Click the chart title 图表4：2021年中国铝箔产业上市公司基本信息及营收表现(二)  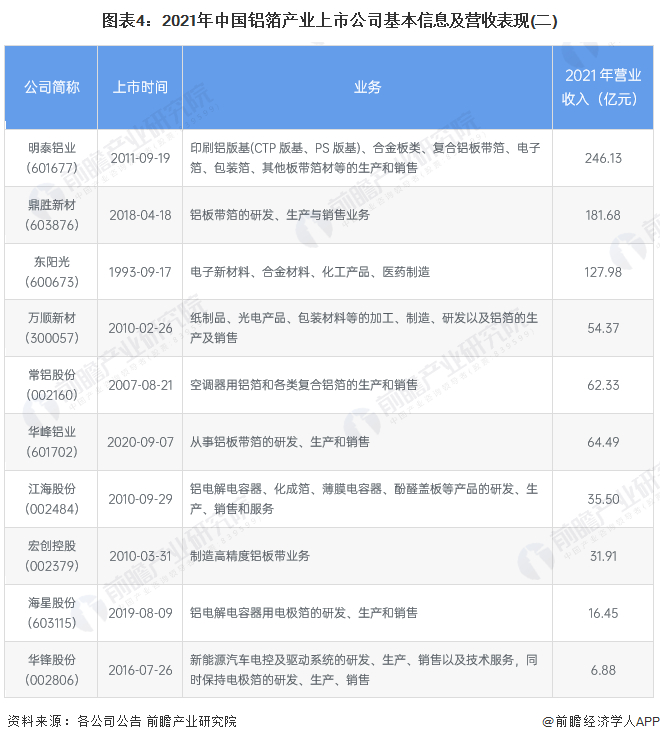tap(330, 21)
